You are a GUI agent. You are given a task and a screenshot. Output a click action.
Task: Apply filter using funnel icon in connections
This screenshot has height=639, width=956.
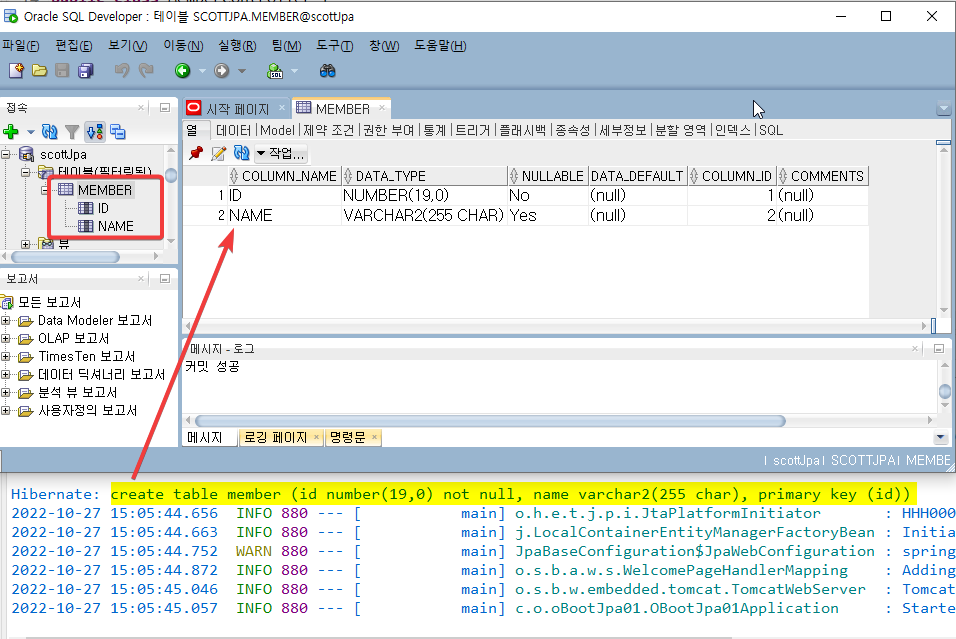click(72, 131)
